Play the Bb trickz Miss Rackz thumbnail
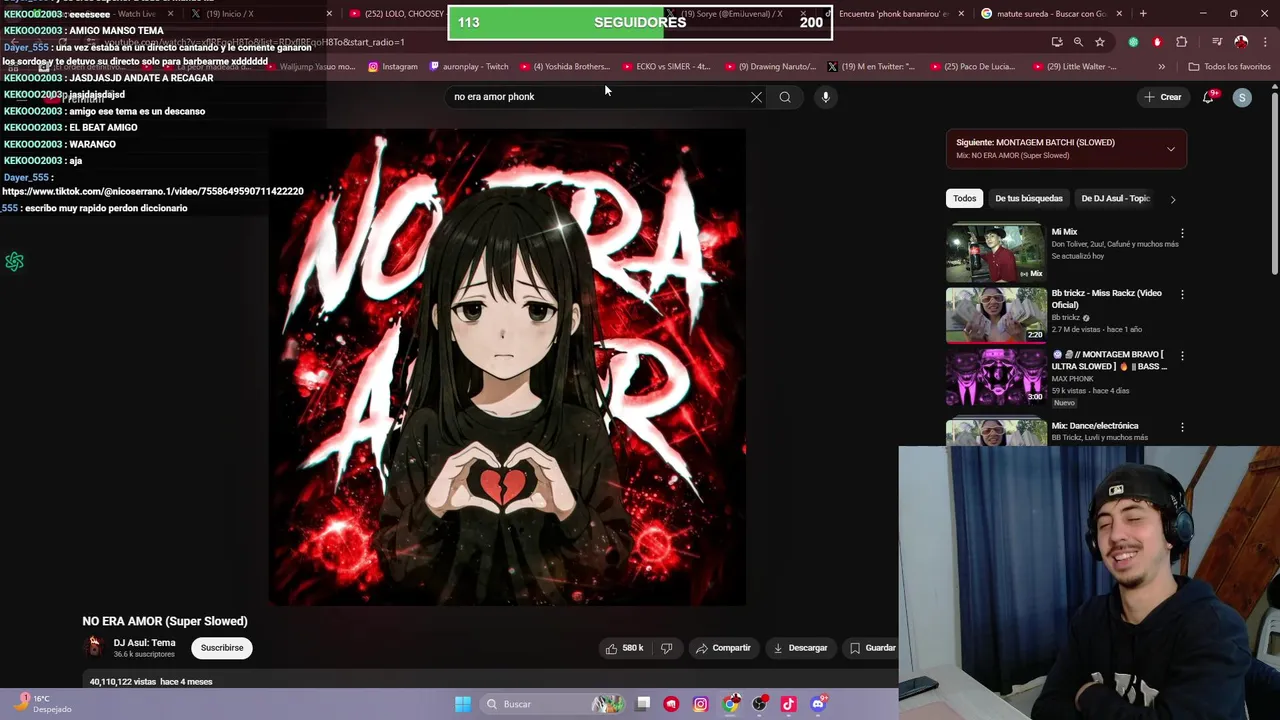 coord(996,314)
